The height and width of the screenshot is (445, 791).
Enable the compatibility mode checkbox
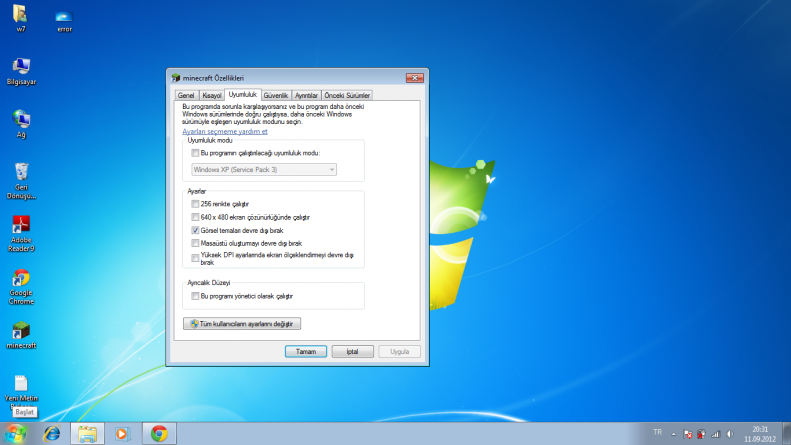195,153
